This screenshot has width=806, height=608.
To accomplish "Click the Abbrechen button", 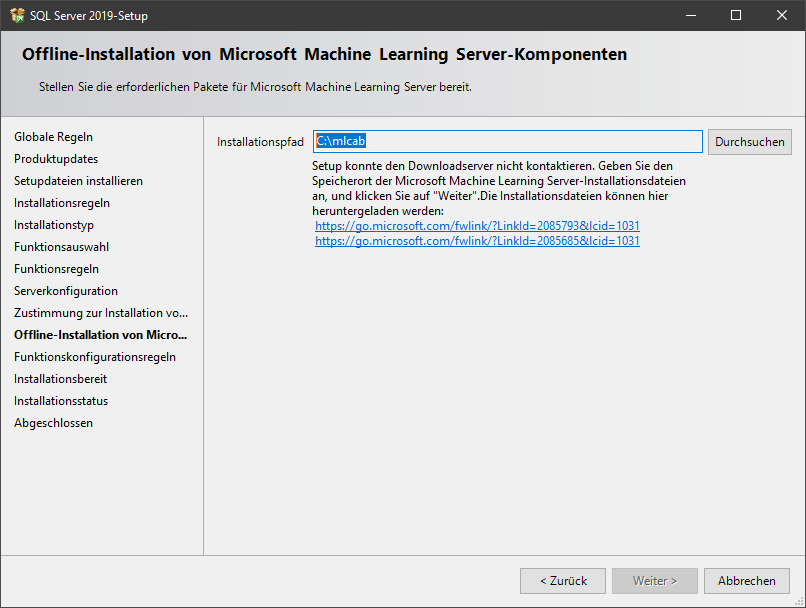I will click(x=747, y=581).
